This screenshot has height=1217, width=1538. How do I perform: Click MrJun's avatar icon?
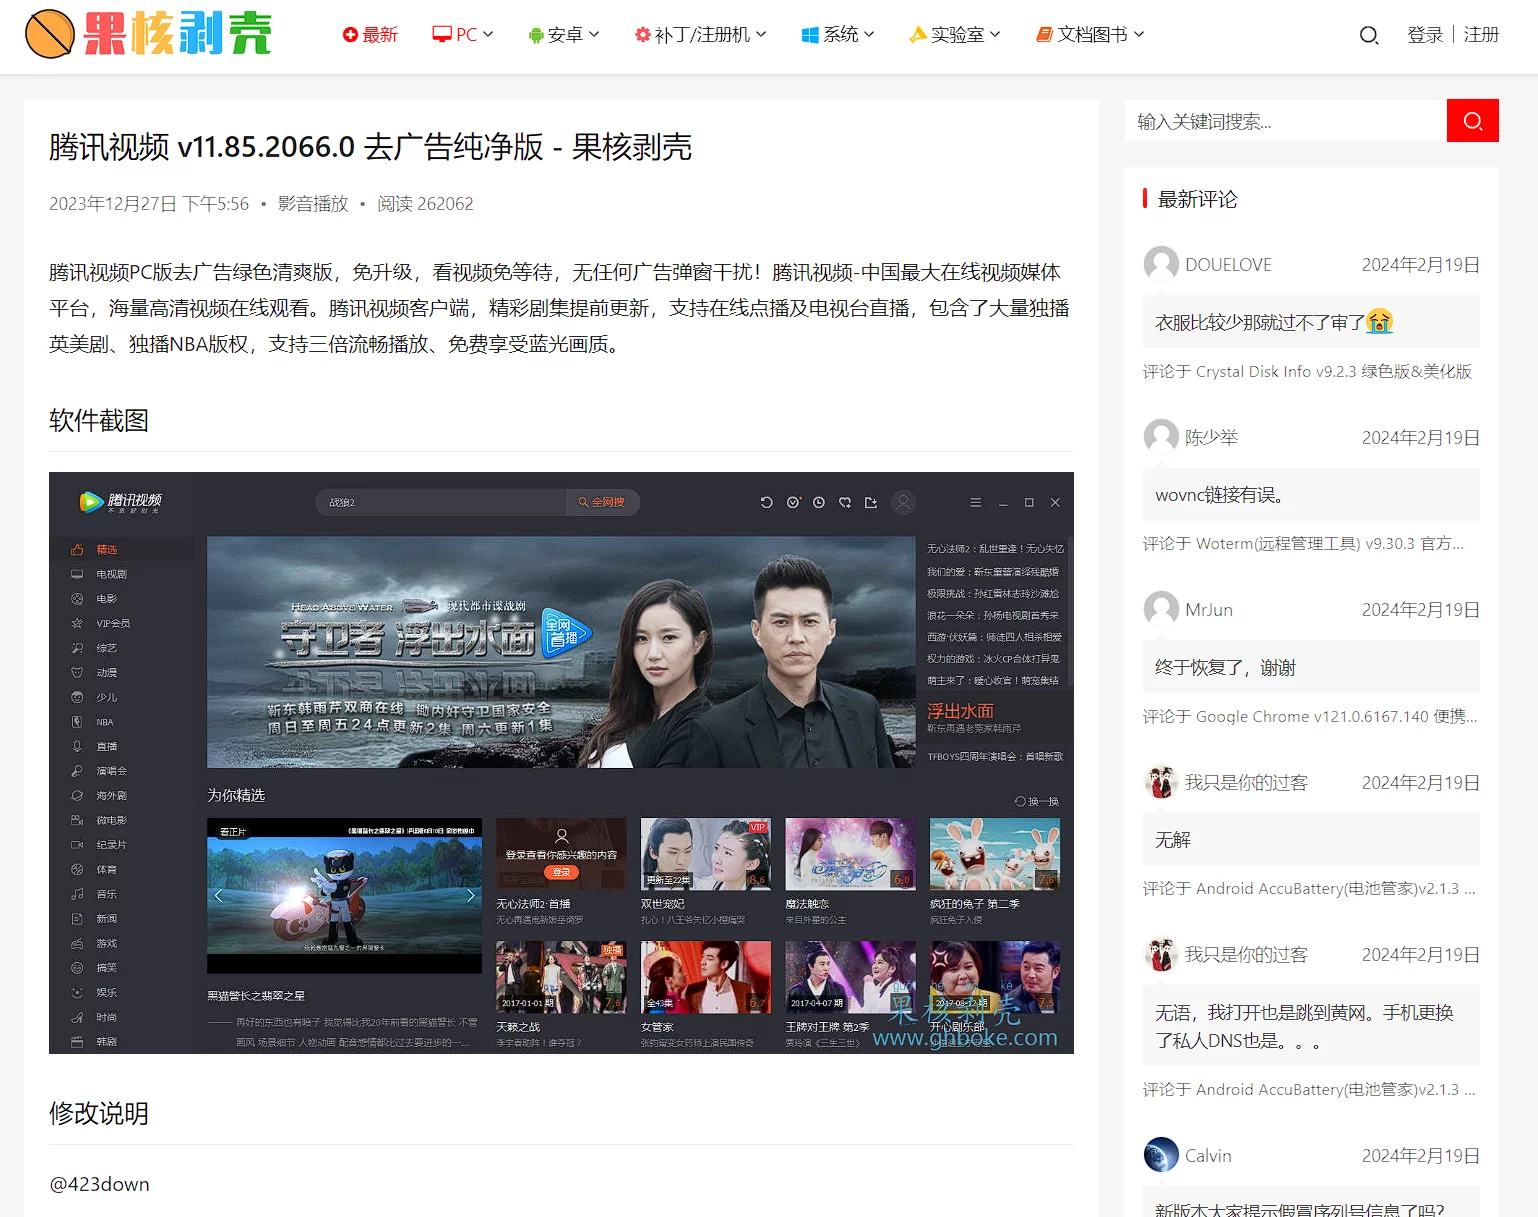pyautogui.click(x=1160, y=609)
